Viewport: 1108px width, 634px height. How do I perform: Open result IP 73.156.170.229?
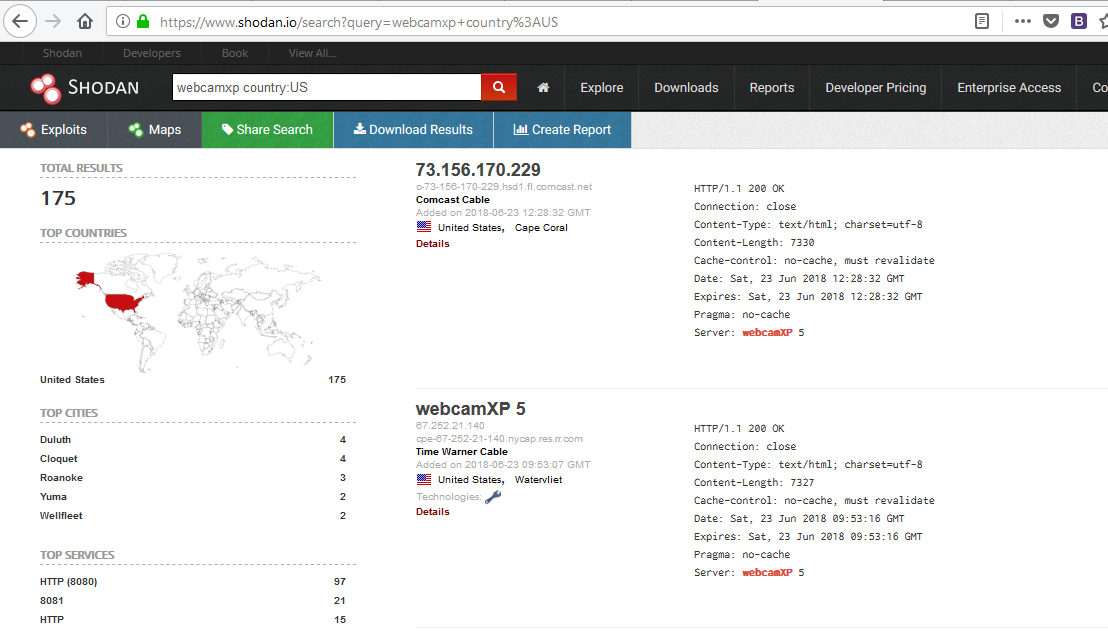tap(478, 170)
